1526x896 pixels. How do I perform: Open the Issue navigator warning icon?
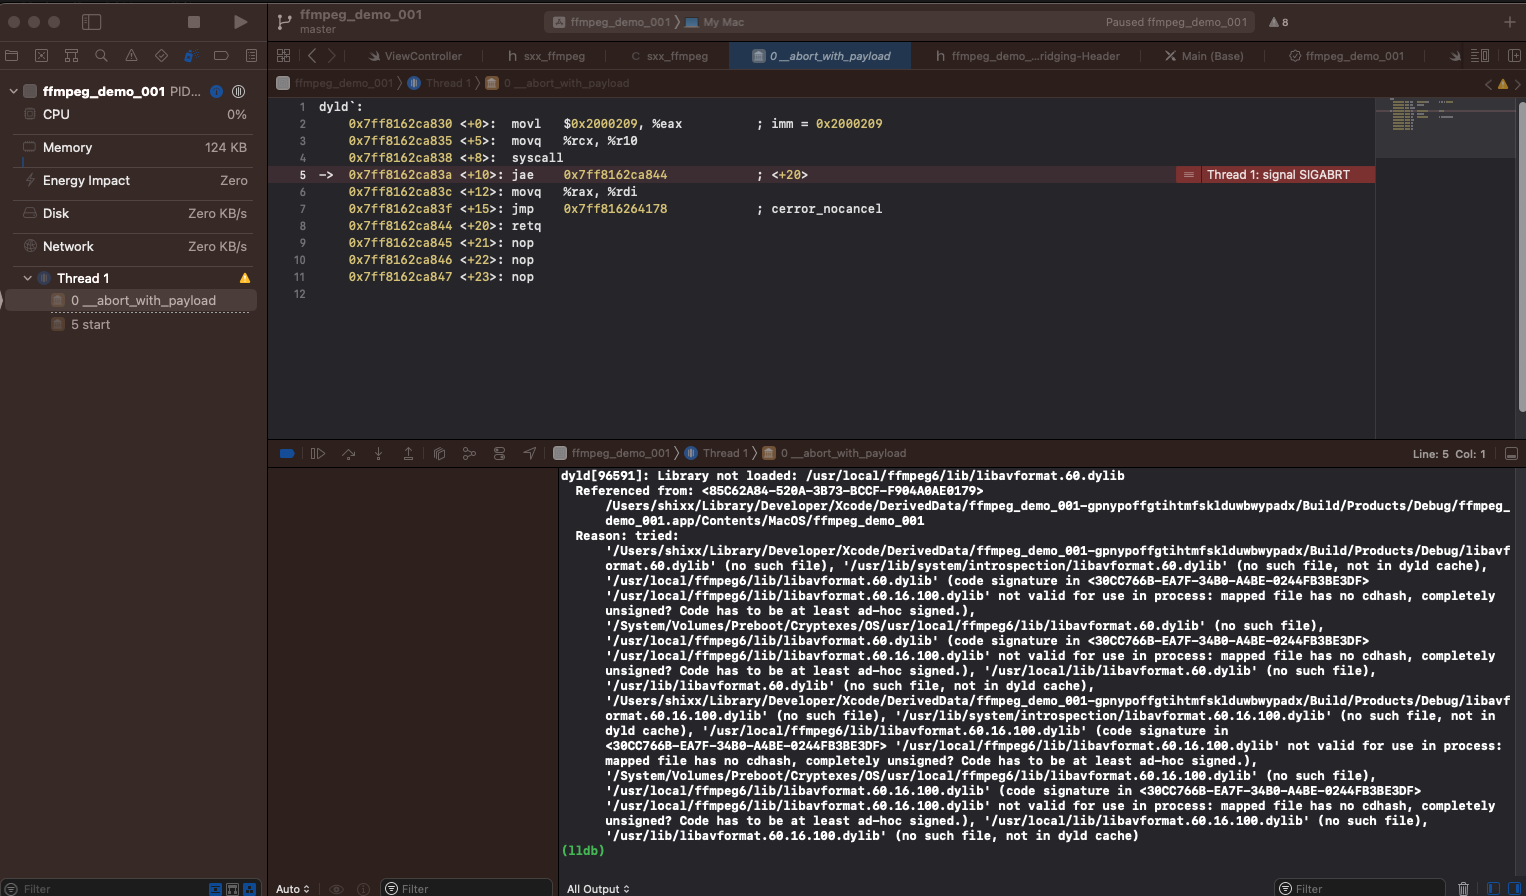131,56
